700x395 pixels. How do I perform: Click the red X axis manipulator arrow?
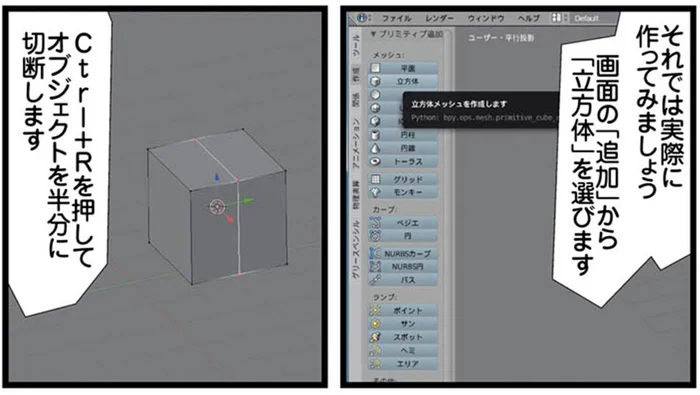(x=230, y=219)
